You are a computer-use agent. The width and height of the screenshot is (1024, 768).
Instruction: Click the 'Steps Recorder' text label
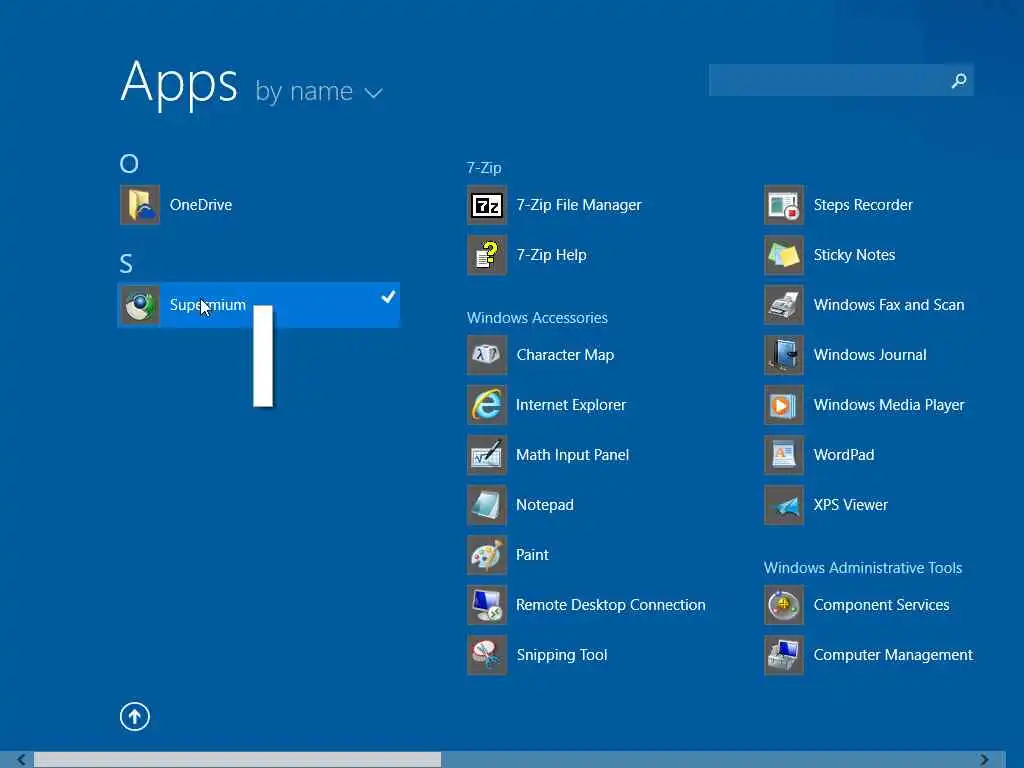pos(863,205)
